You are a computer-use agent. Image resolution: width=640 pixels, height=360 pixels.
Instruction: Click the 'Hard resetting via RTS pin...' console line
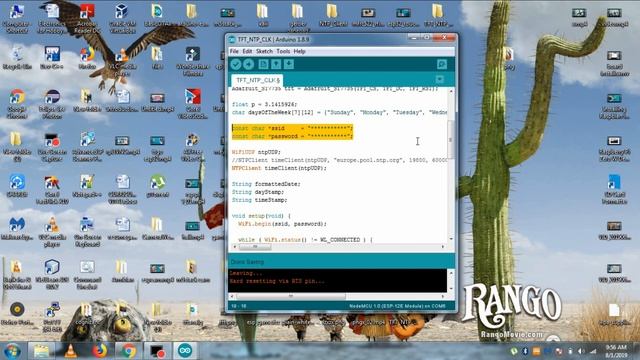277,281
